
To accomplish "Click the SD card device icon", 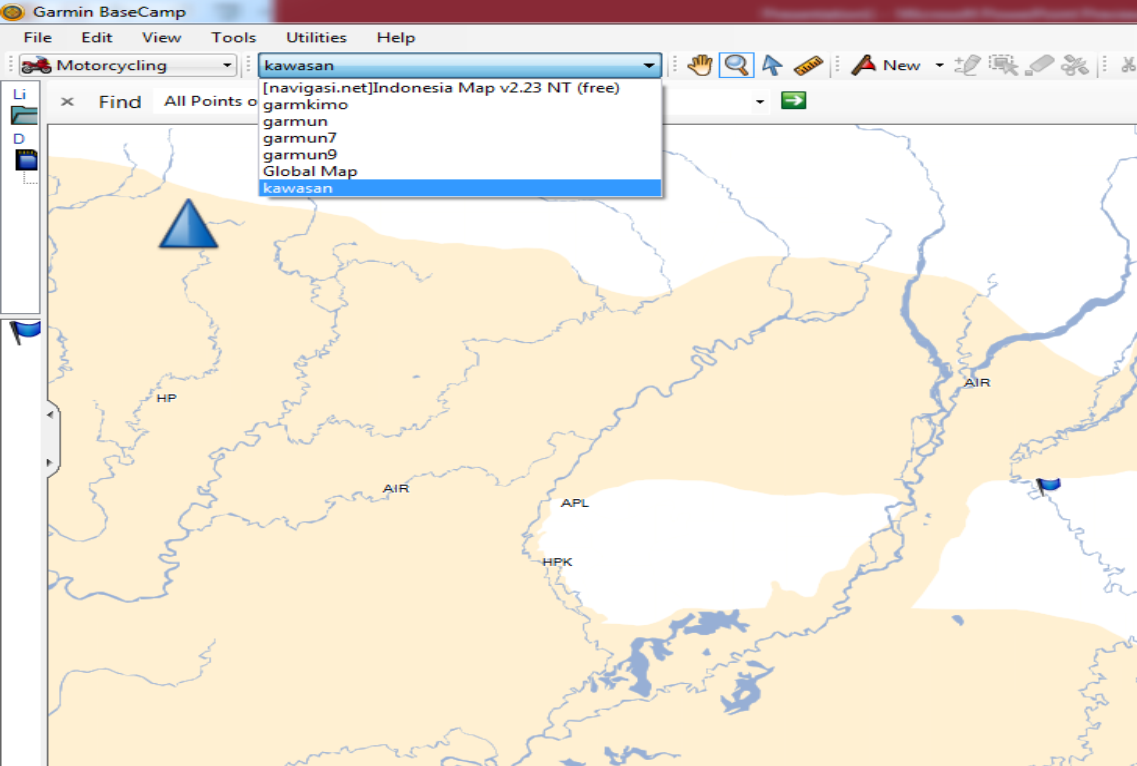I will point(26,160).
